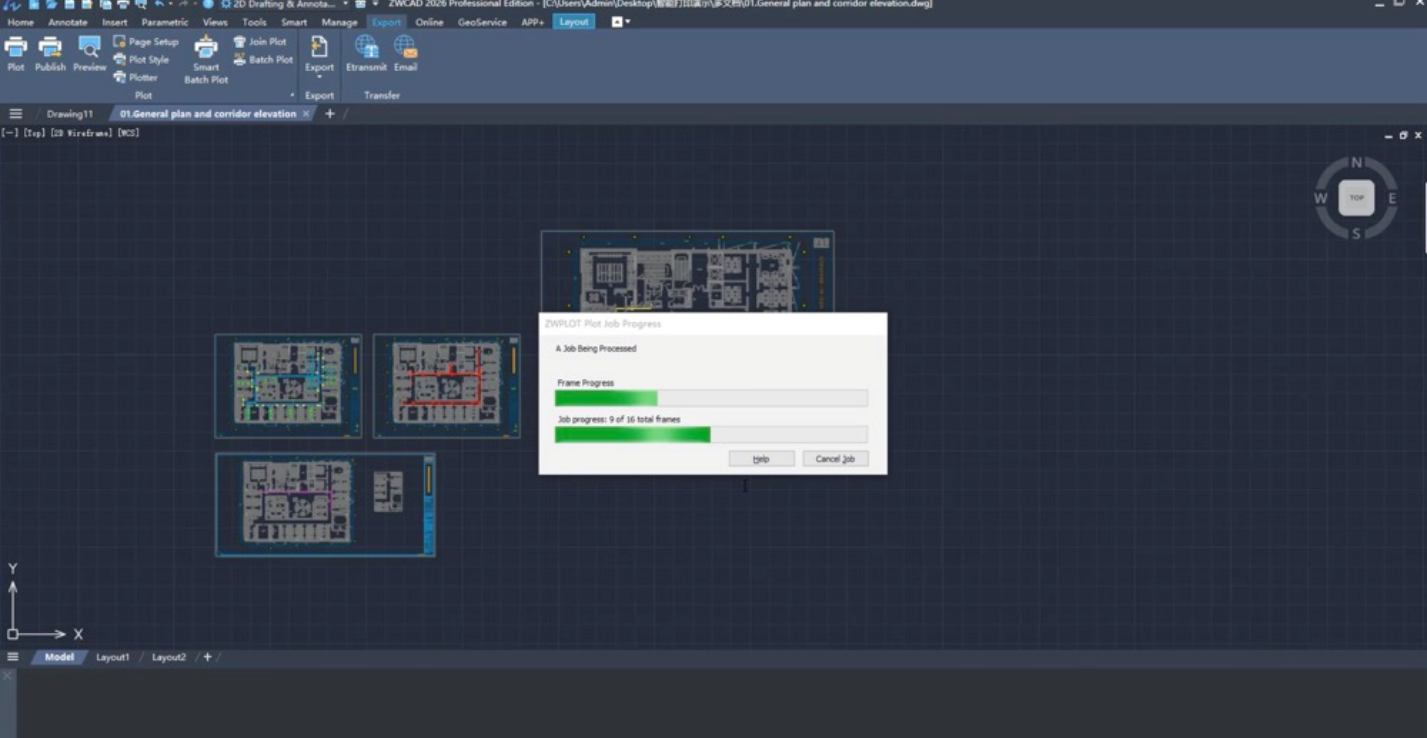1427x738 pixels.
Task: Switch to the Layout1 tab
Action: (112, 657)
